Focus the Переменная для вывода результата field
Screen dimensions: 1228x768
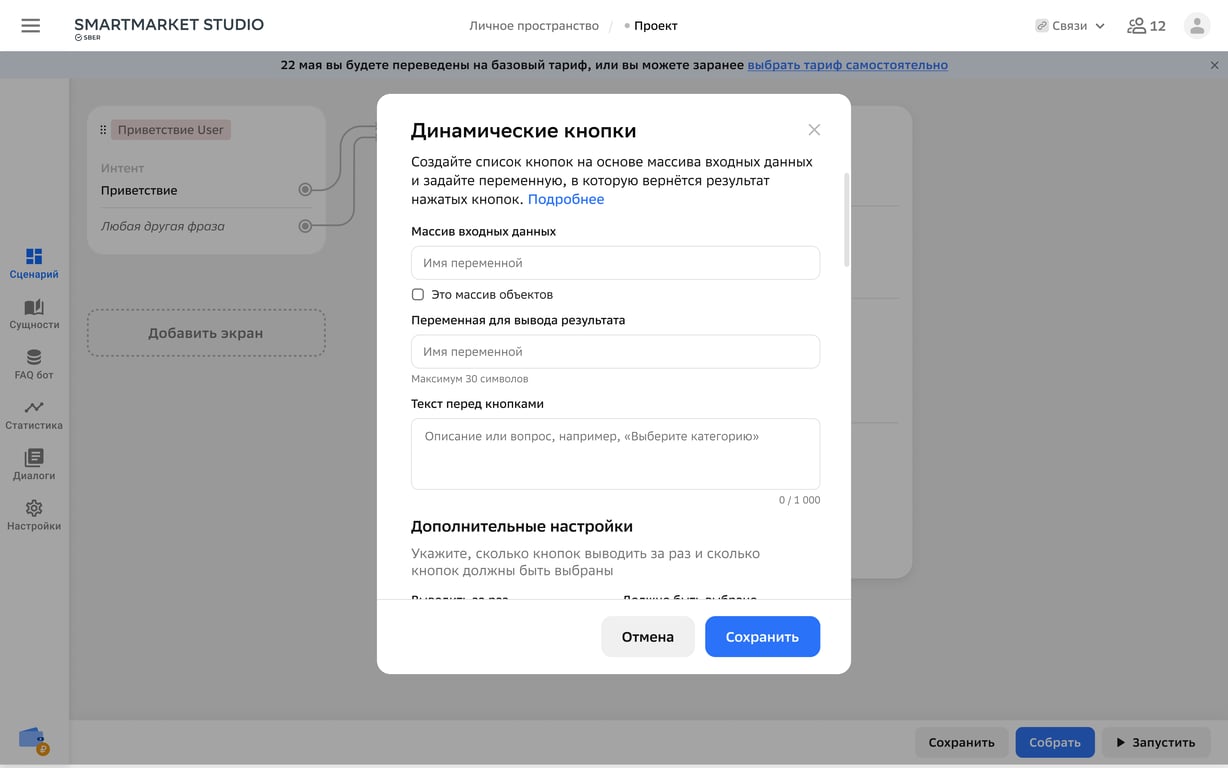tap(615, 352)
